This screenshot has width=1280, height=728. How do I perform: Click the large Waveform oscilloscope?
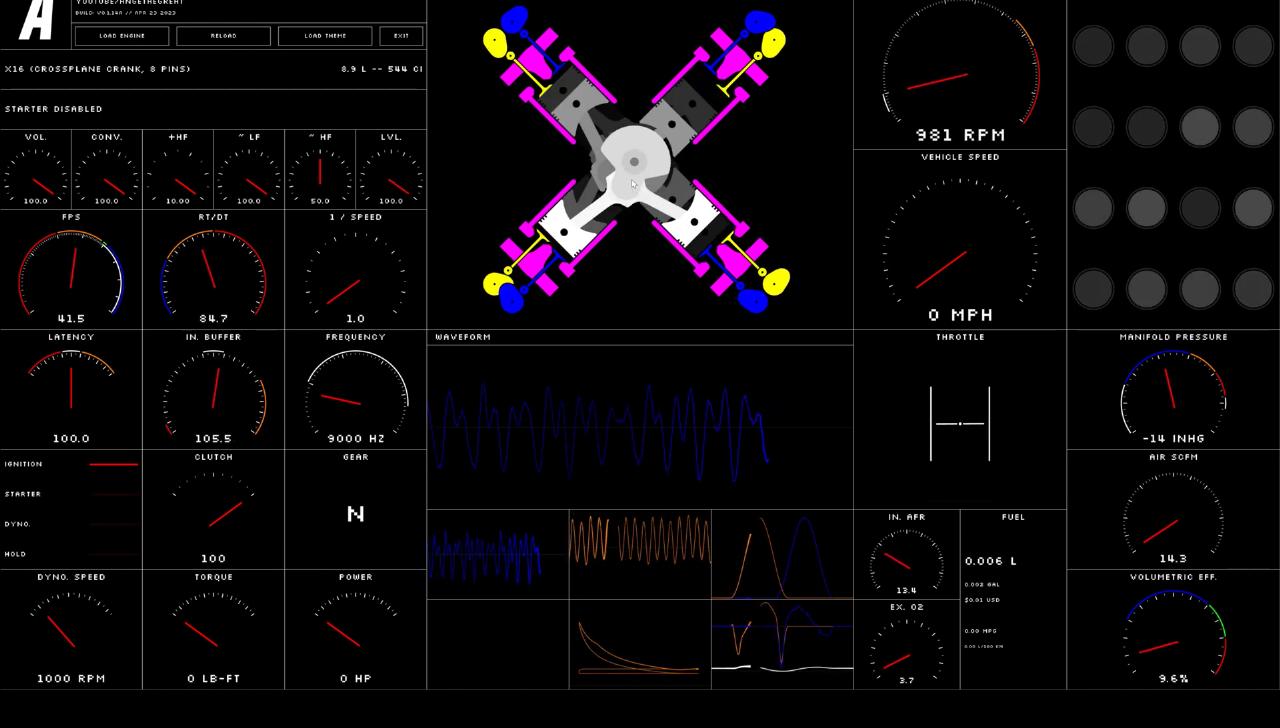click(x=640, y=427)
